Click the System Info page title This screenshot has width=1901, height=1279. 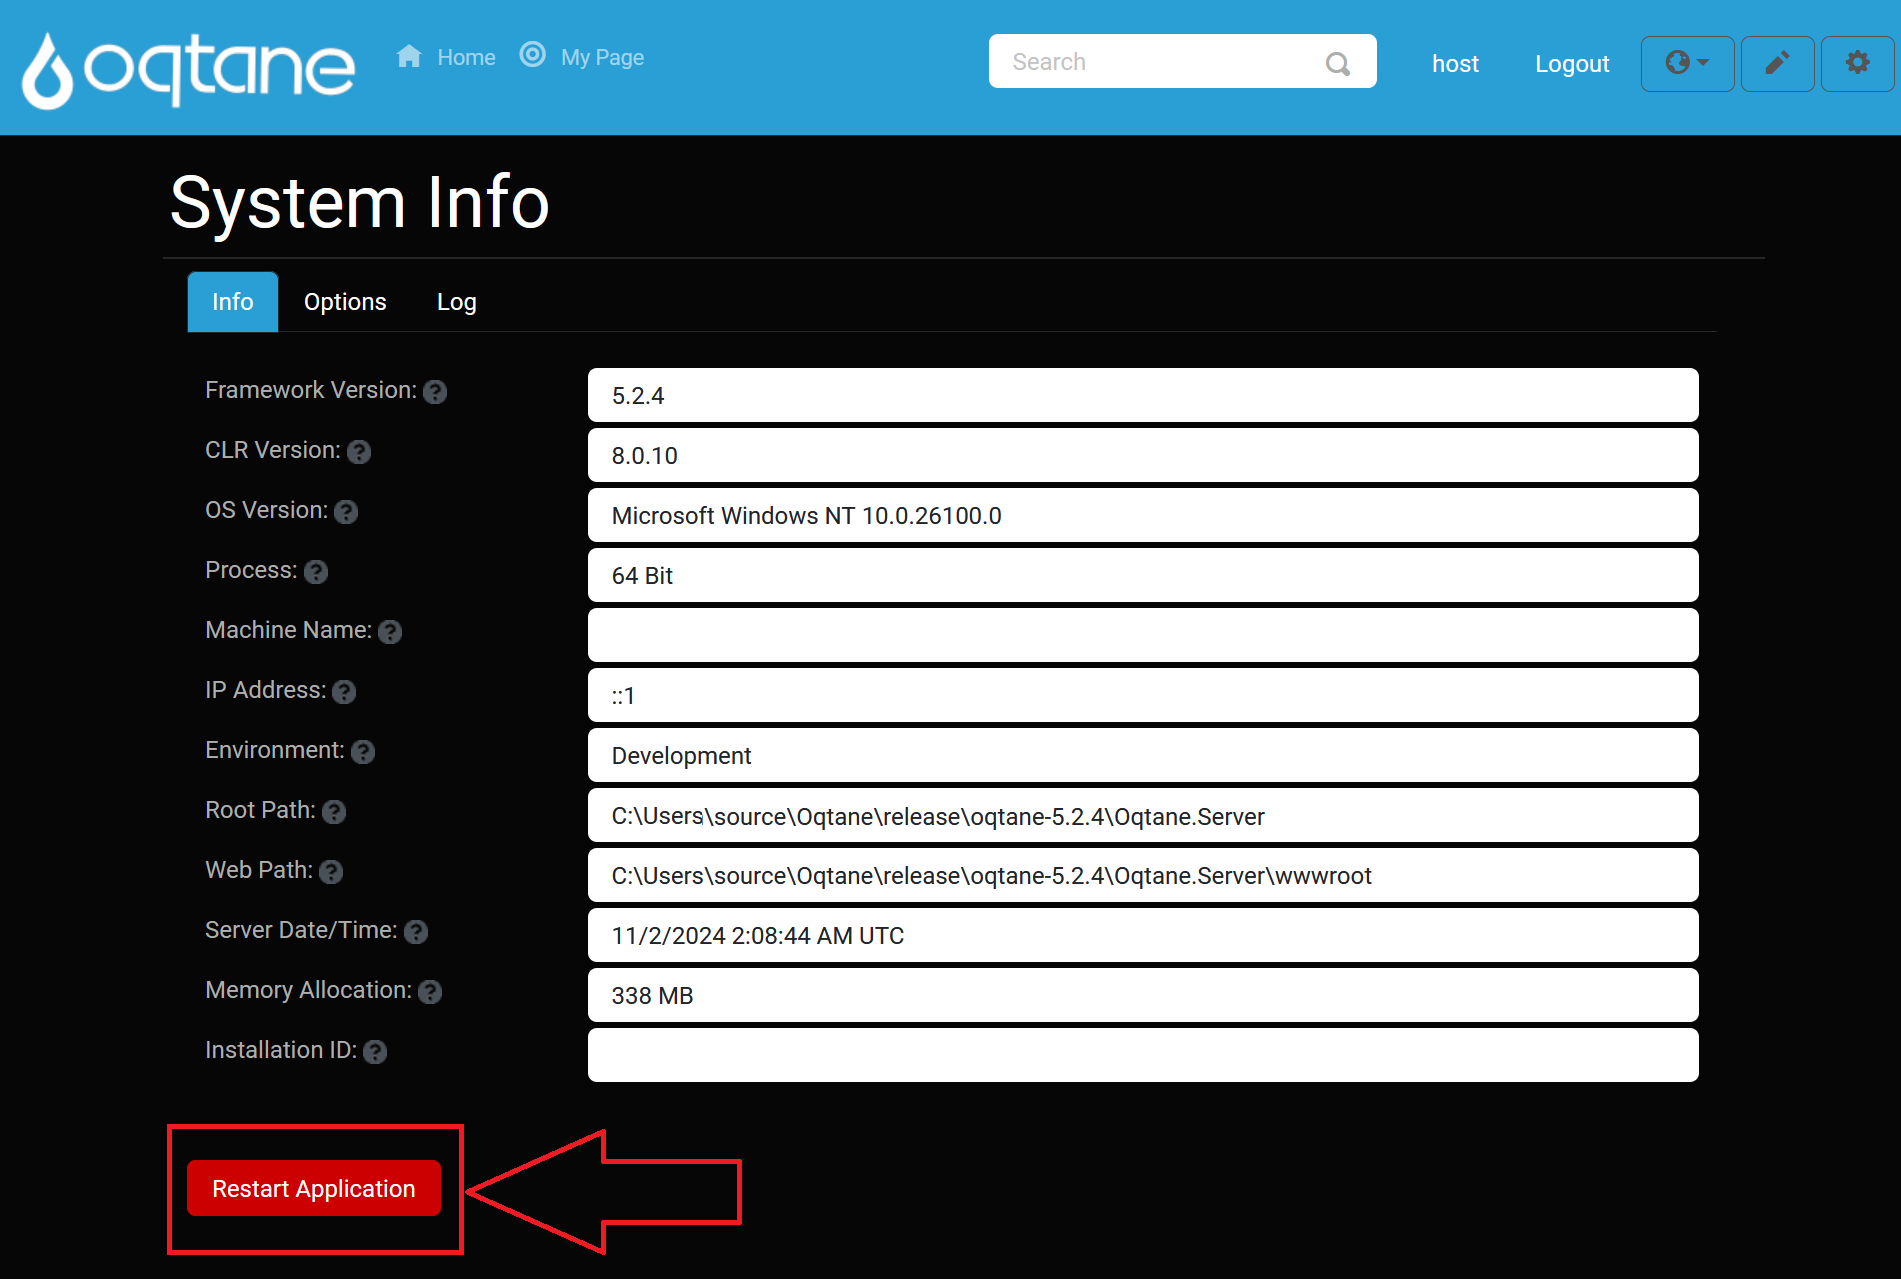pyautogui.click(x=360, y=203)
